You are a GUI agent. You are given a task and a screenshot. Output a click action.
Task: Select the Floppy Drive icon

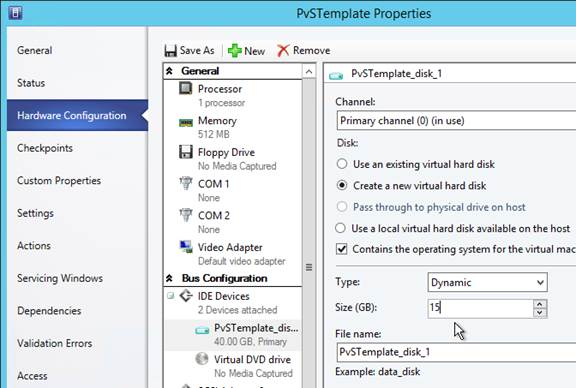tap(186, 152)
